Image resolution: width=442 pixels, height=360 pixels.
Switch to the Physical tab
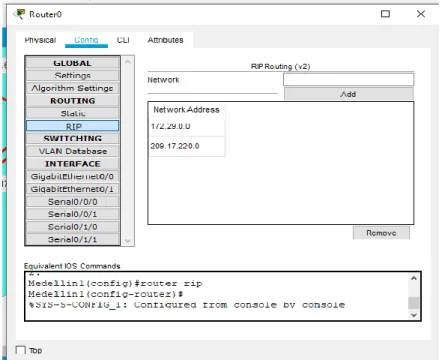40,40
